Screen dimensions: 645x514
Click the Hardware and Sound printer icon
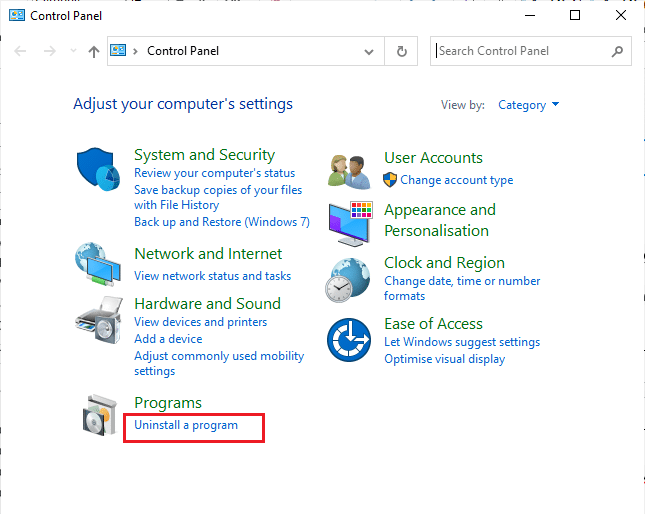(x=100, y=320)
